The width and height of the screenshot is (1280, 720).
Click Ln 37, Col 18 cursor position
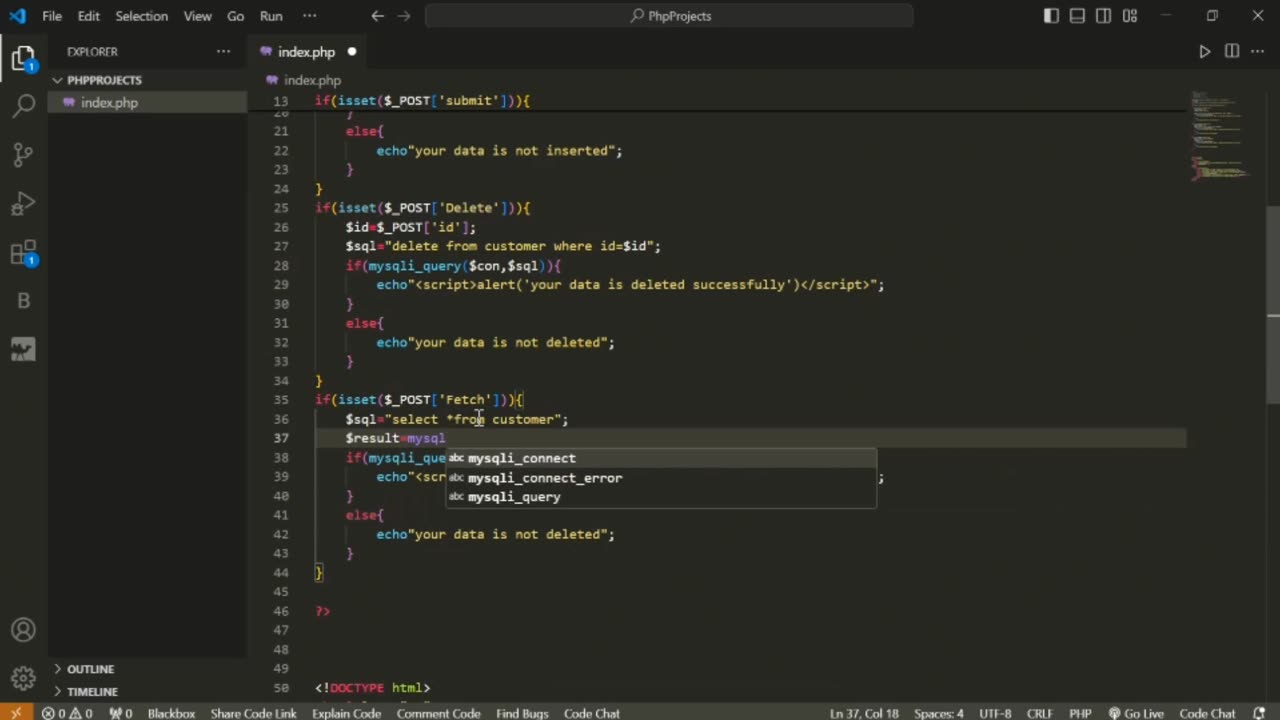(x=864, y=713)
